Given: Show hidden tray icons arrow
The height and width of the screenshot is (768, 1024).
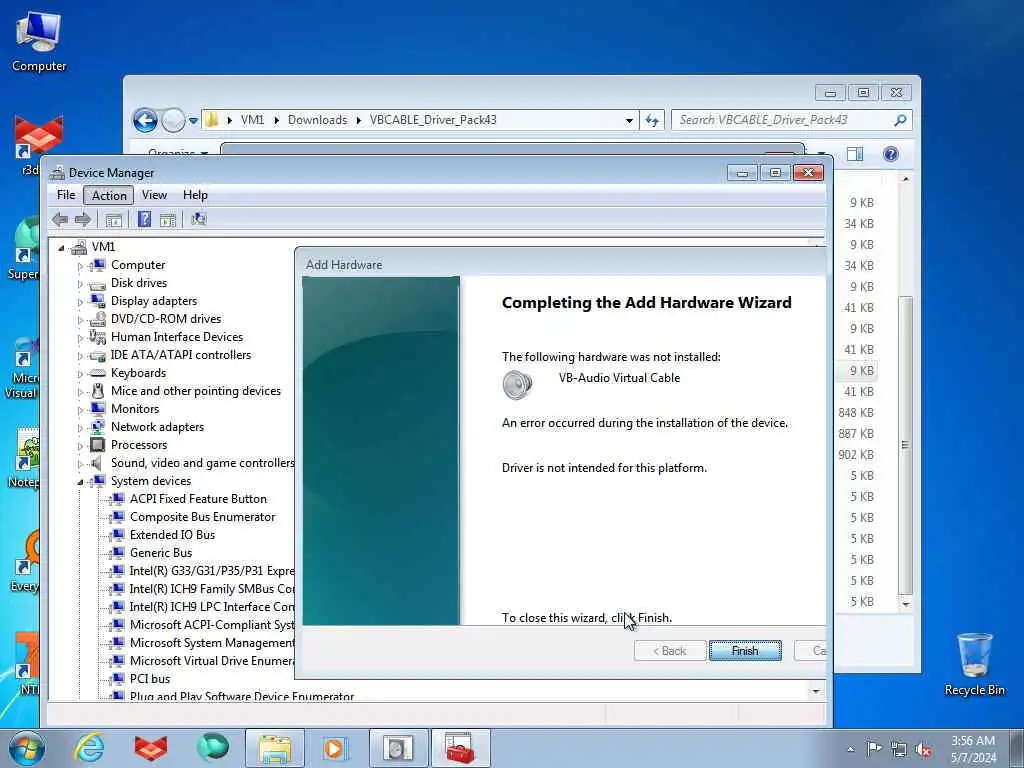Looking at the screenshot, I should point(850,750).
